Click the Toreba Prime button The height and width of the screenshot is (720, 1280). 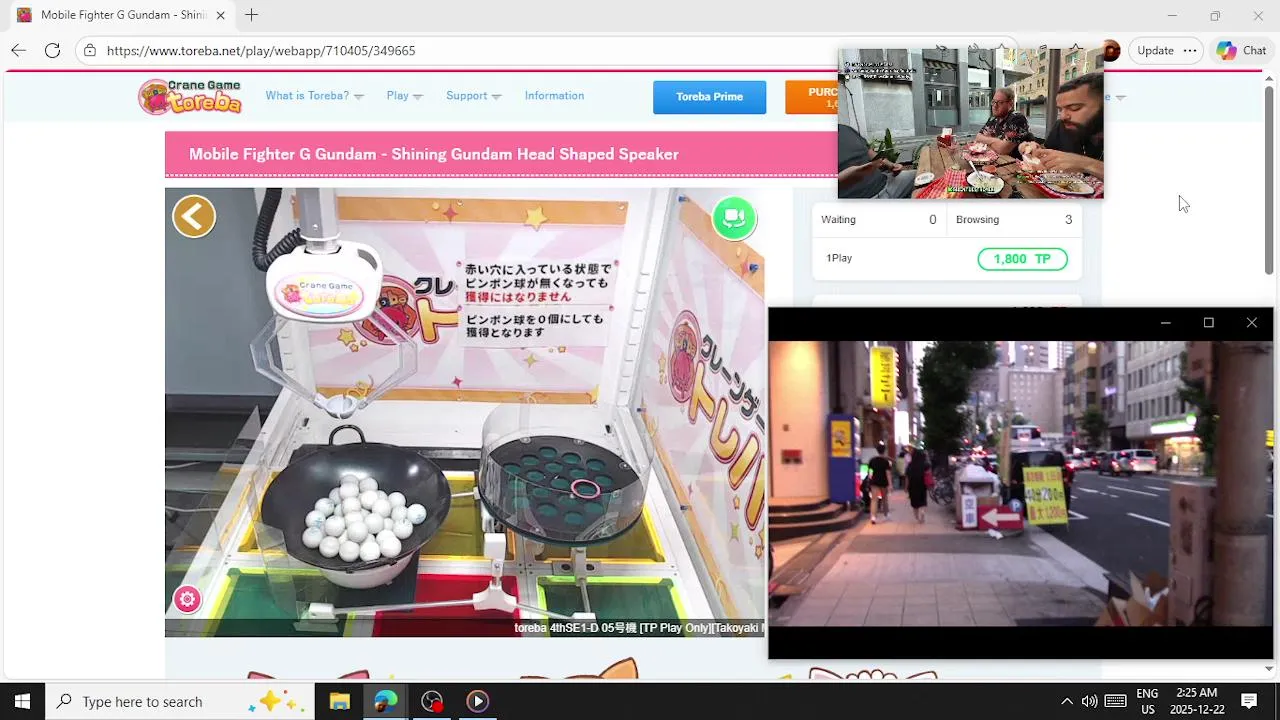pyautogui.click(x=710, y=97)
